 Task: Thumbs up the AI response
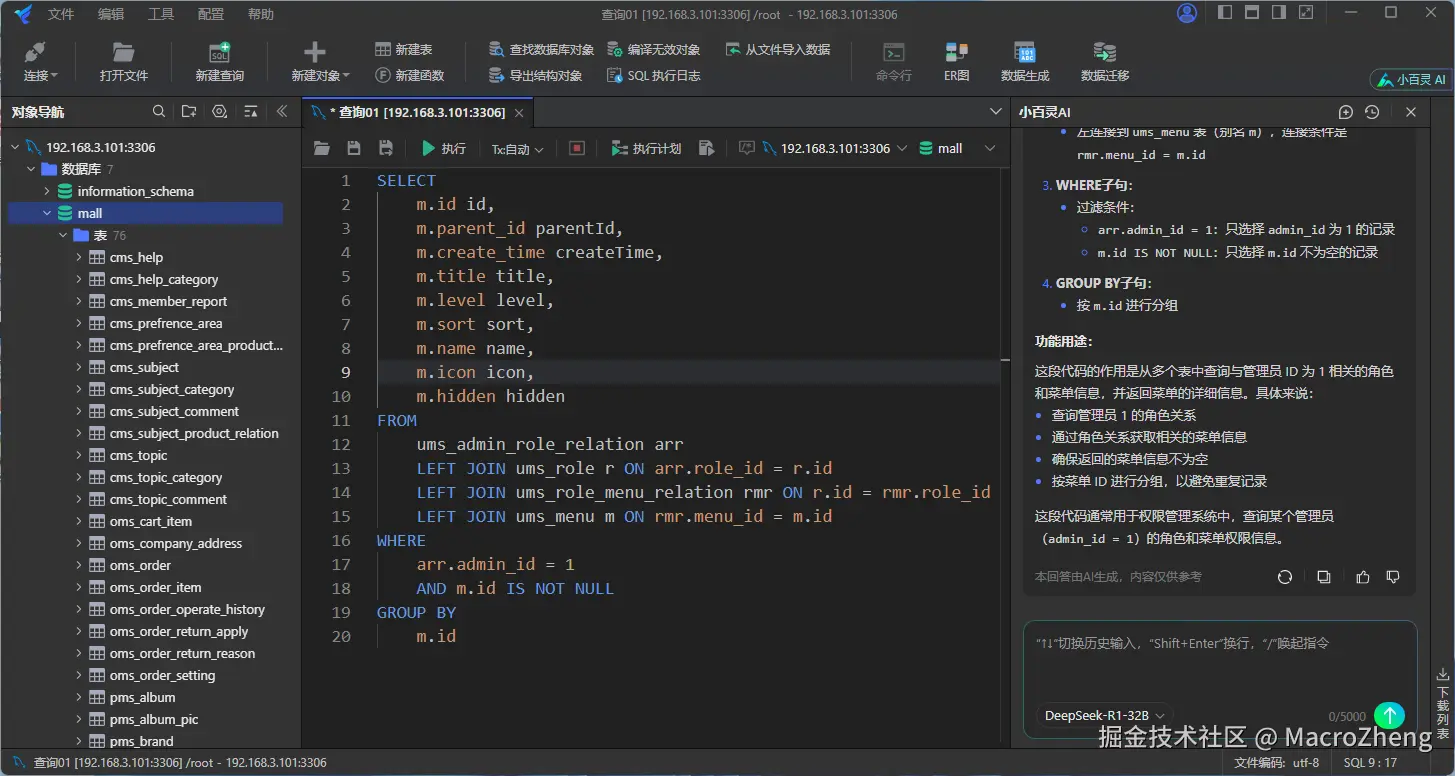click(x=1362, y=577)
